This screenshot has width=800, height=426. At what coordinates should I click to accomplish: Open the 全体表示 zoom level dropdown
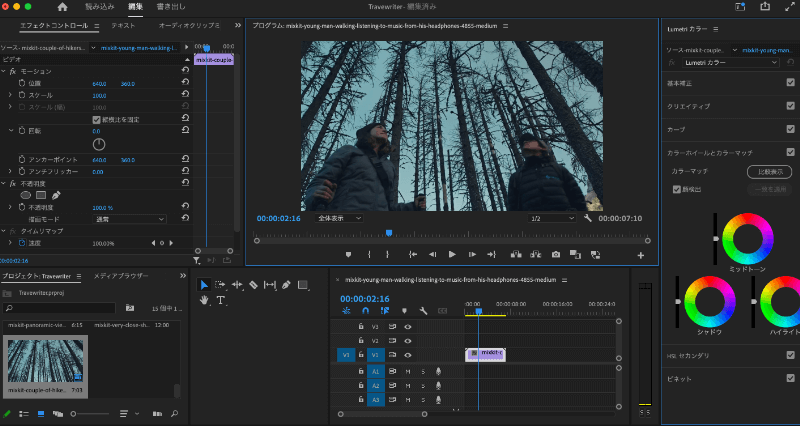click(x=339, y=217)
